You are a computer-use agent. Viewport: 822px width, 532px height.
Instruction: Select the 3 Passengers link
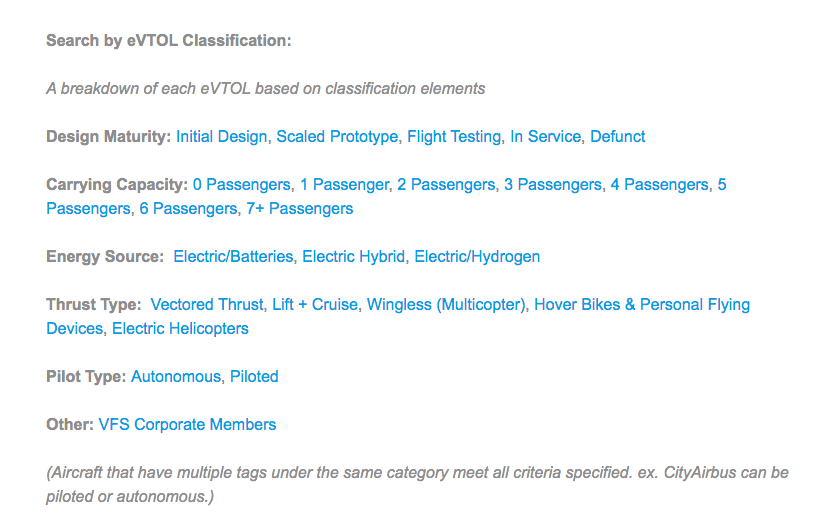[553, 185]
